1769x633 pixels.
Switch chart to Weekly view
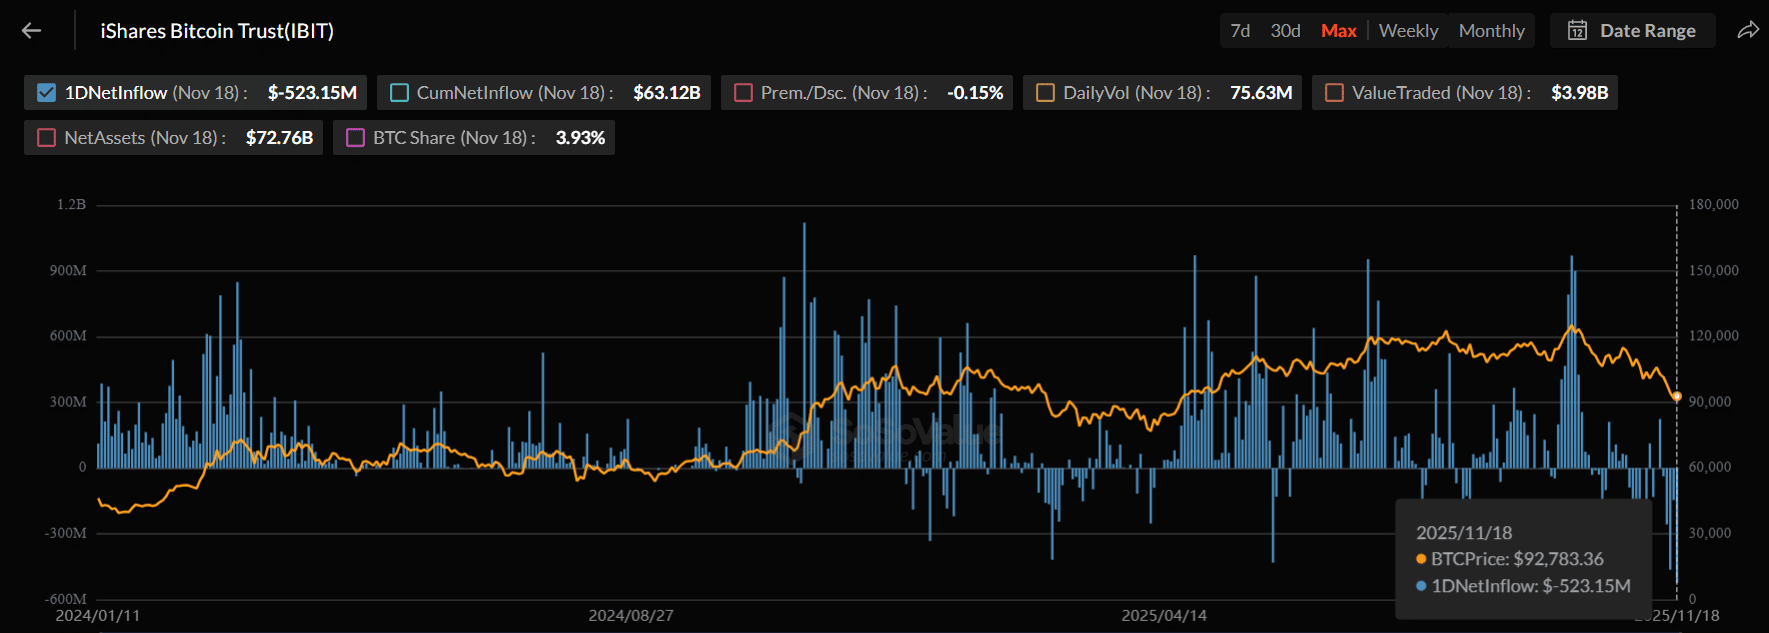pos(1408,31)
